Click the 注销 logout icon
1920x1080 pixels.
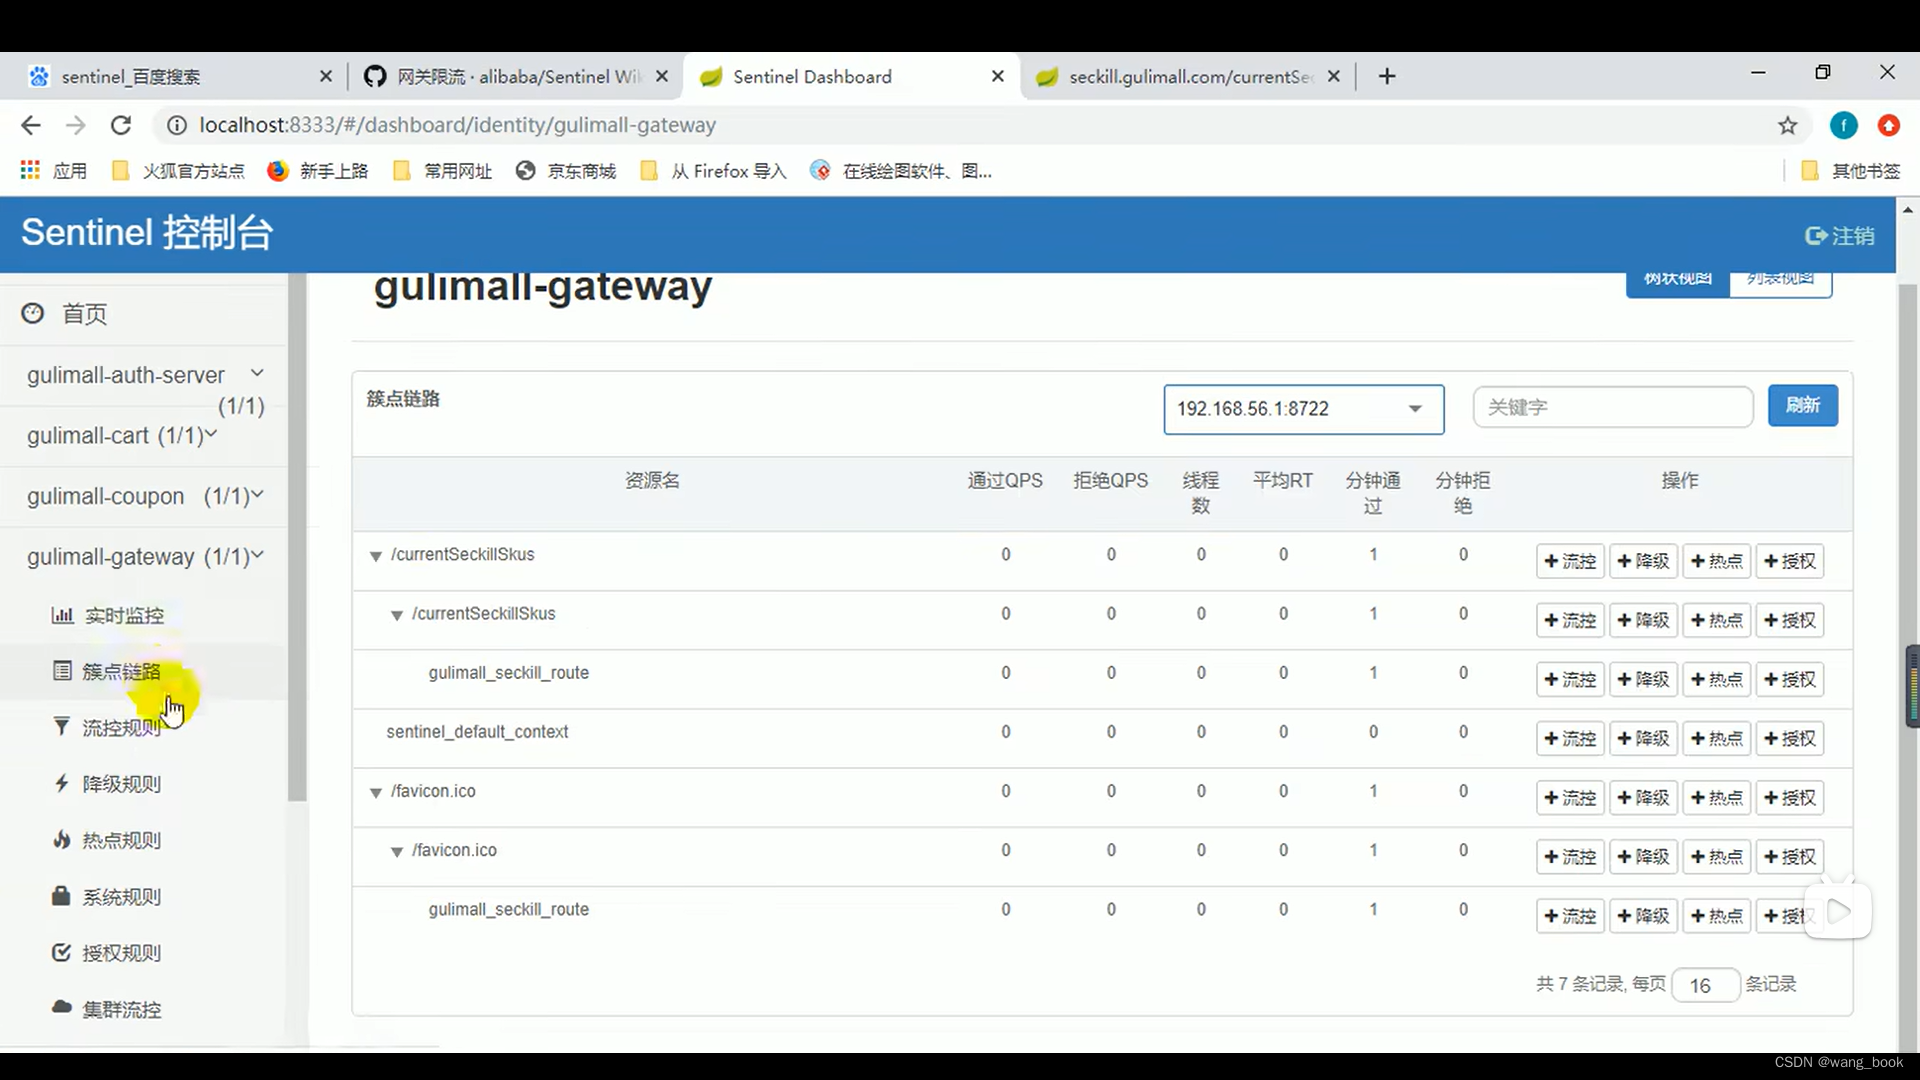tap(1815, 236)
